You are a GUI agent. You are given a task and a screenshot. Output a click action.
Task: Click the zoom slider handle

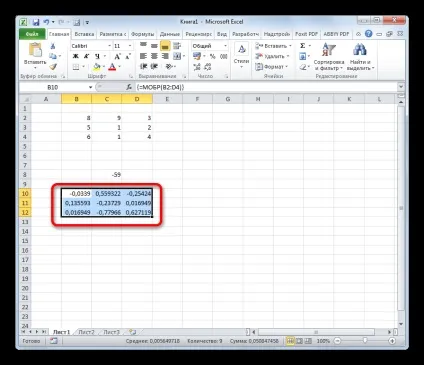point(365,341)
